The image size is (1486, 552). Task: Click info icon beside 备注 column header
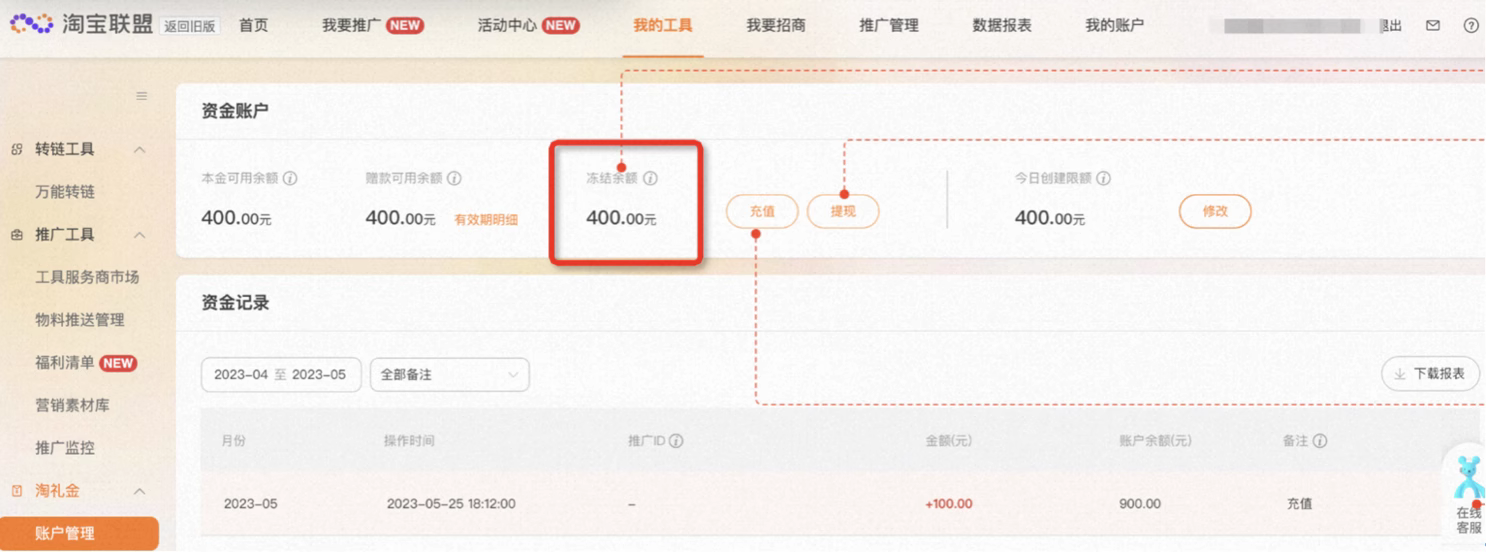[x=1320, y=441]
